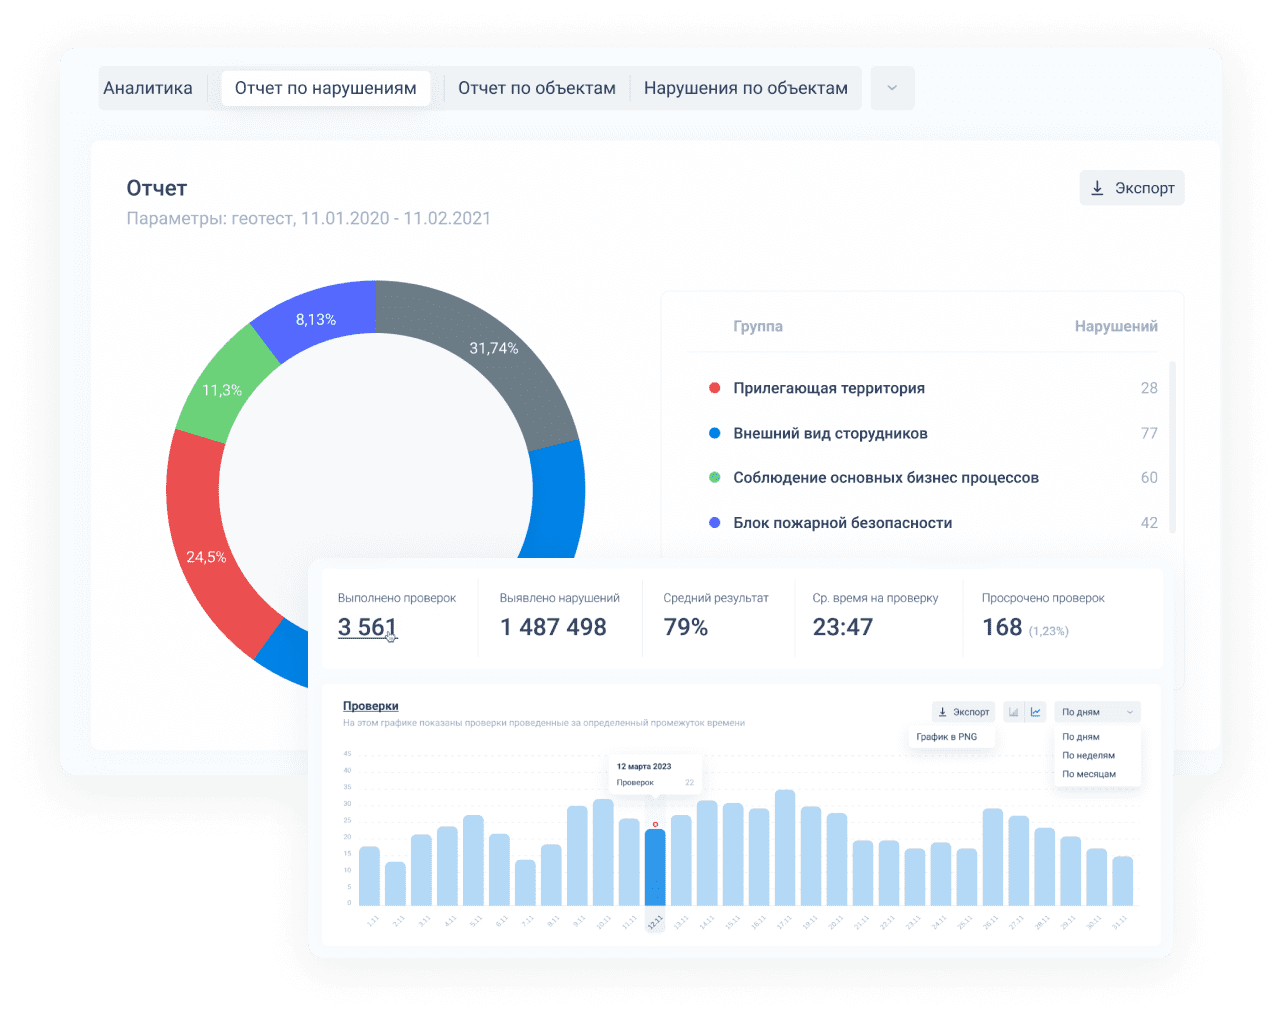Open the 3 561 completed checks link
This screenshot has width=1283, height=1016.
click(367, 627)
